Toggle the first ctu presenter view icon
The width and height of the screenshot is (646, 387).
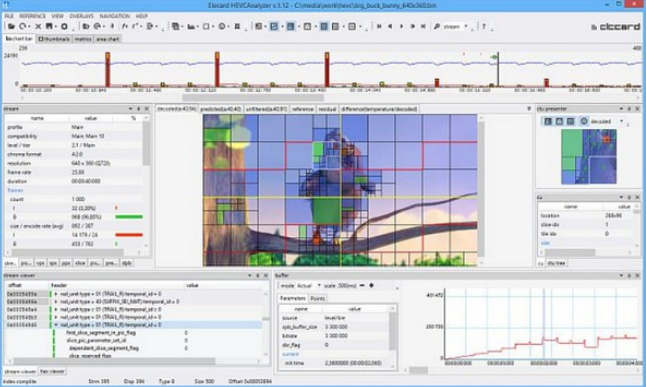[x=548, y=121]
